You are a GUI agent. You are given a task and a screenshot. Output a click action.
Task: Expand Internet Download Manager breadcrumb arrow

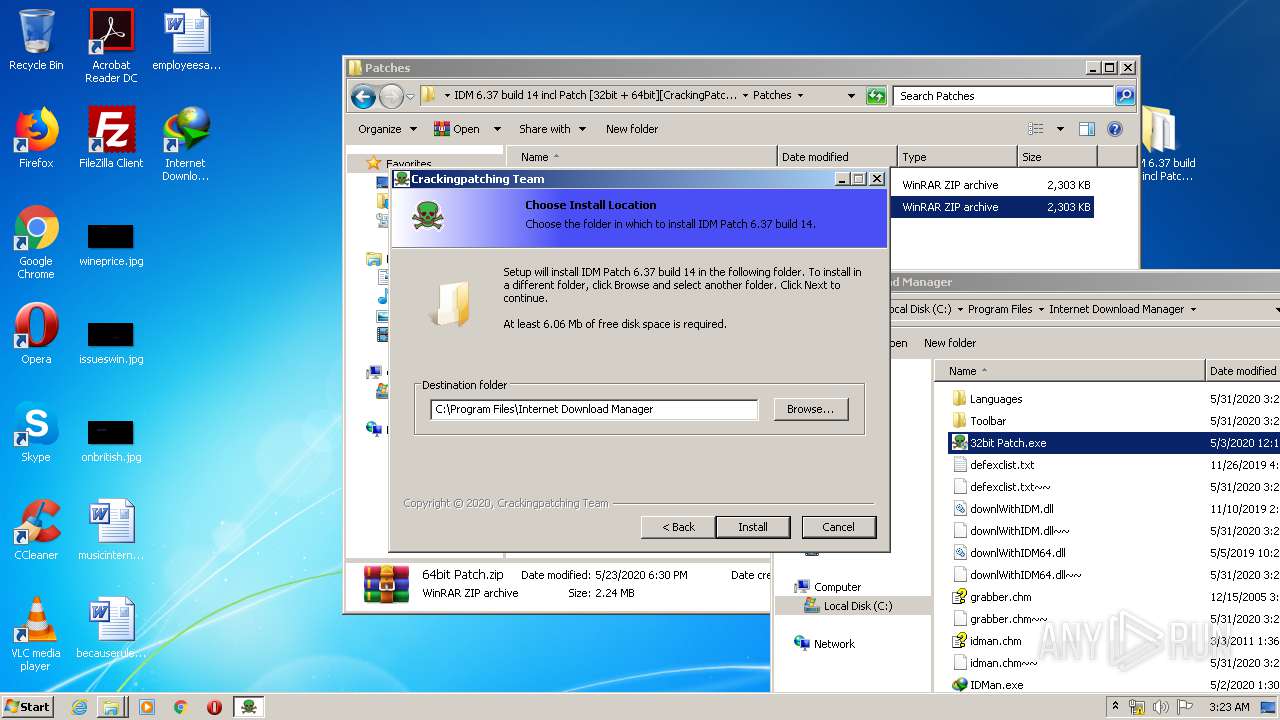[x=1193, y=310]
